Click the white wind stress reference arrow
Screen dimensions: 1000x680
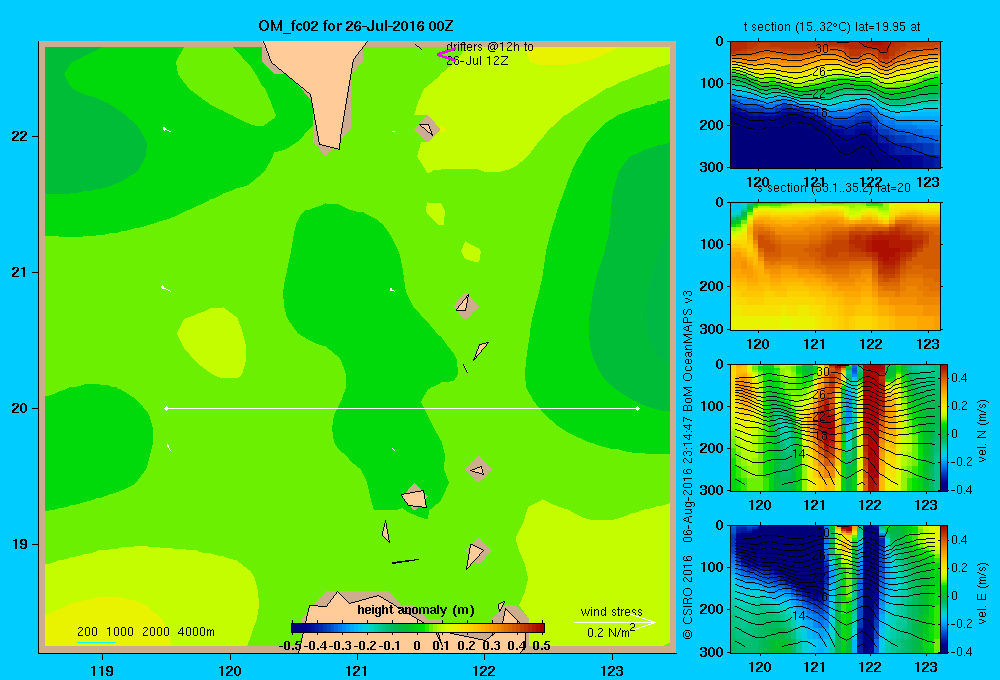click(615, 622)
